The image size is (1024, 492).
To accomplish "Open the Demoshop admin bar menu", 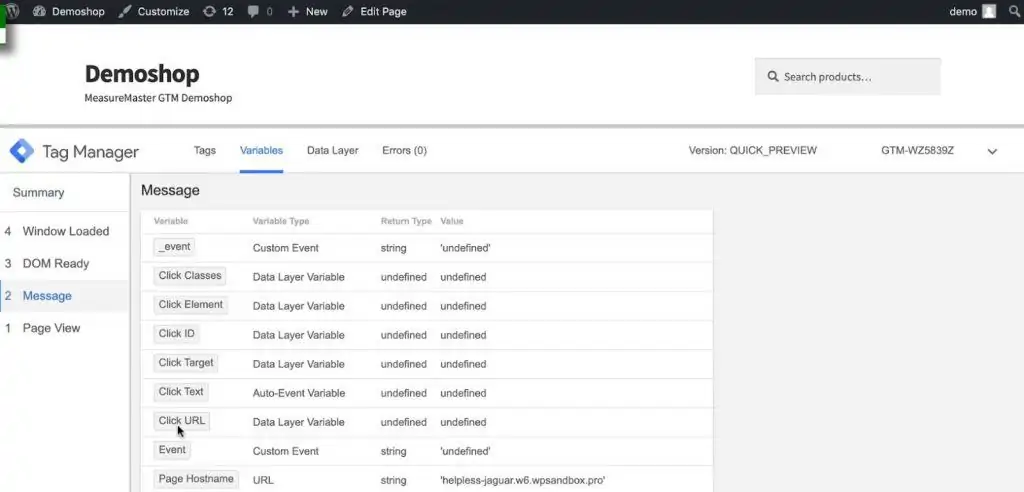I will tap(69, 11).
